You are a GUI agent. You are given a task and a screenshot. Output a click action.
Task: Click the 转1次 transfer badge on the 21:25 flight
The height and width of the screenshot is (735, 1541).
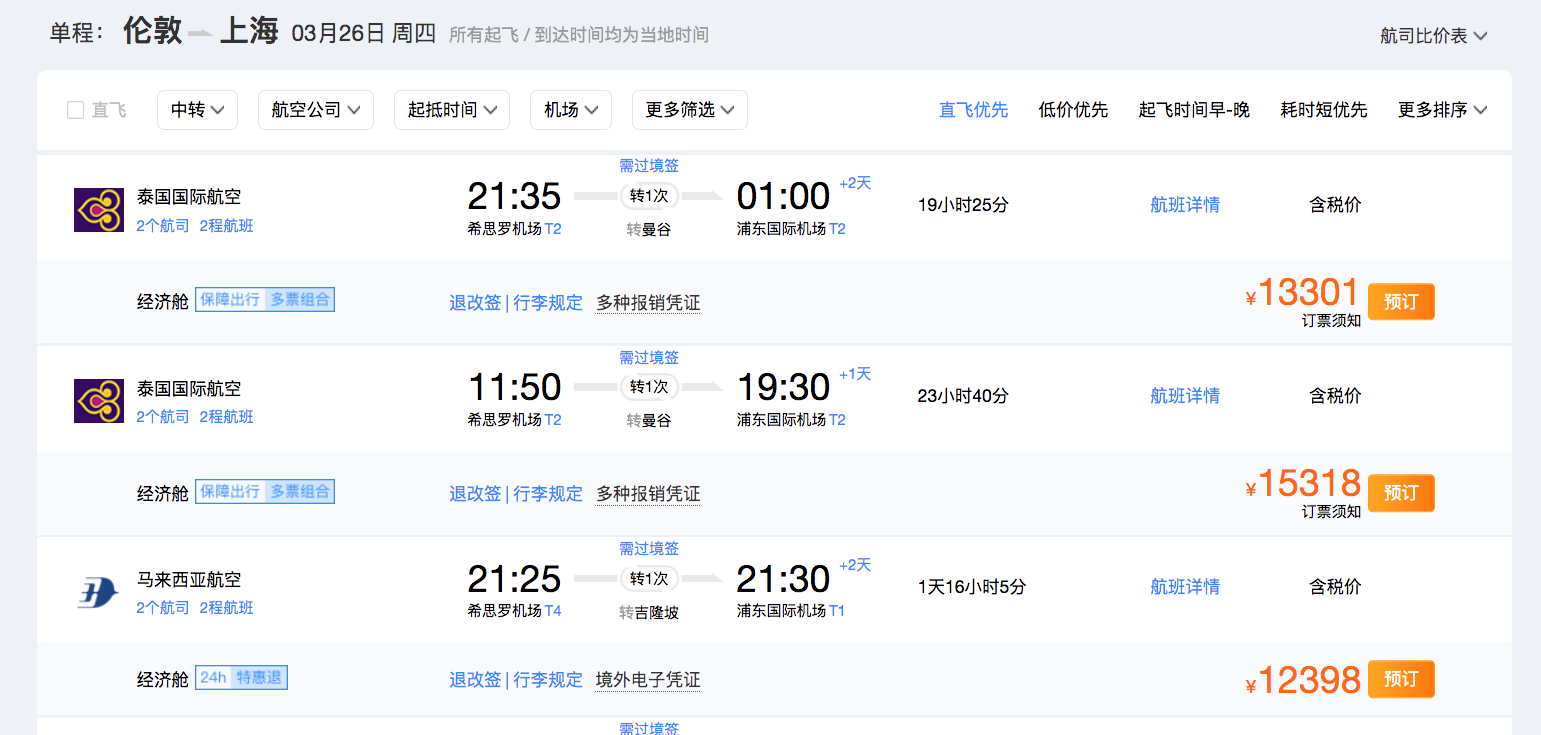pos(649,579)
